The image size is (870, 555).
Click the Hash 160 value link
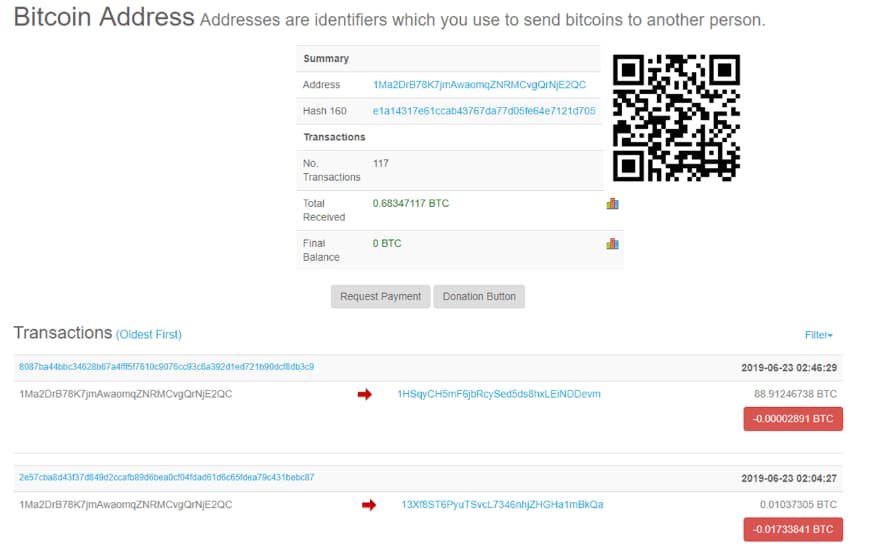484,111
